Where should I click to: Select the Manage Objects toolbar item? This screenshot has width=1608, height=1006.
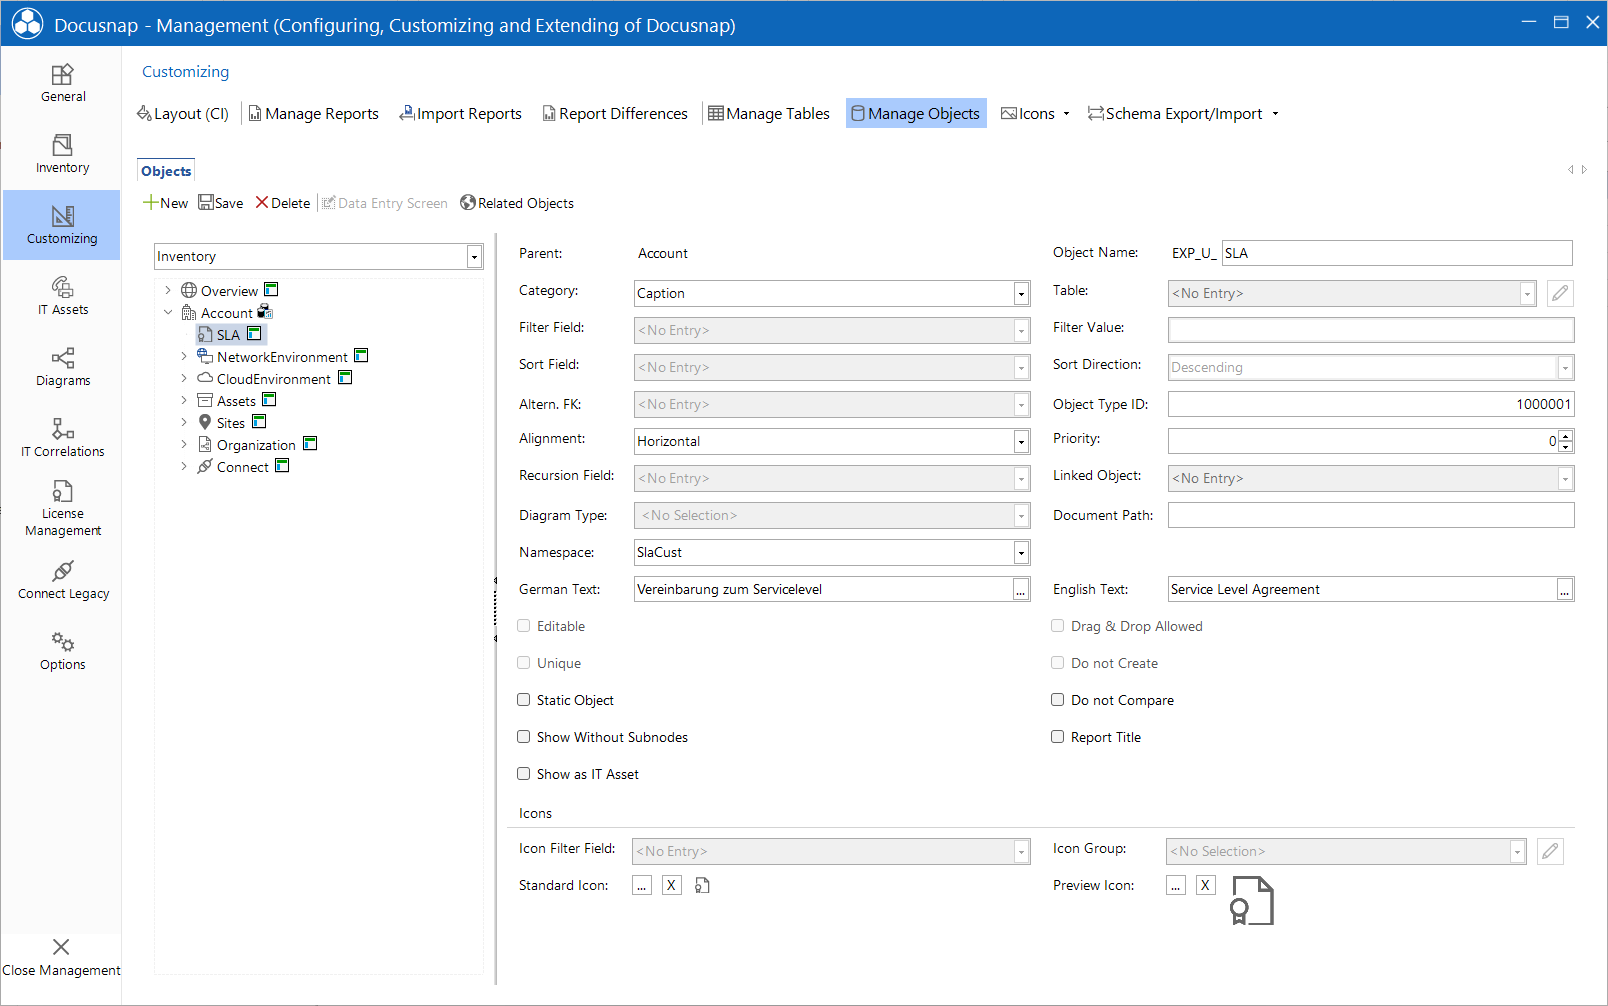[916, 114]
